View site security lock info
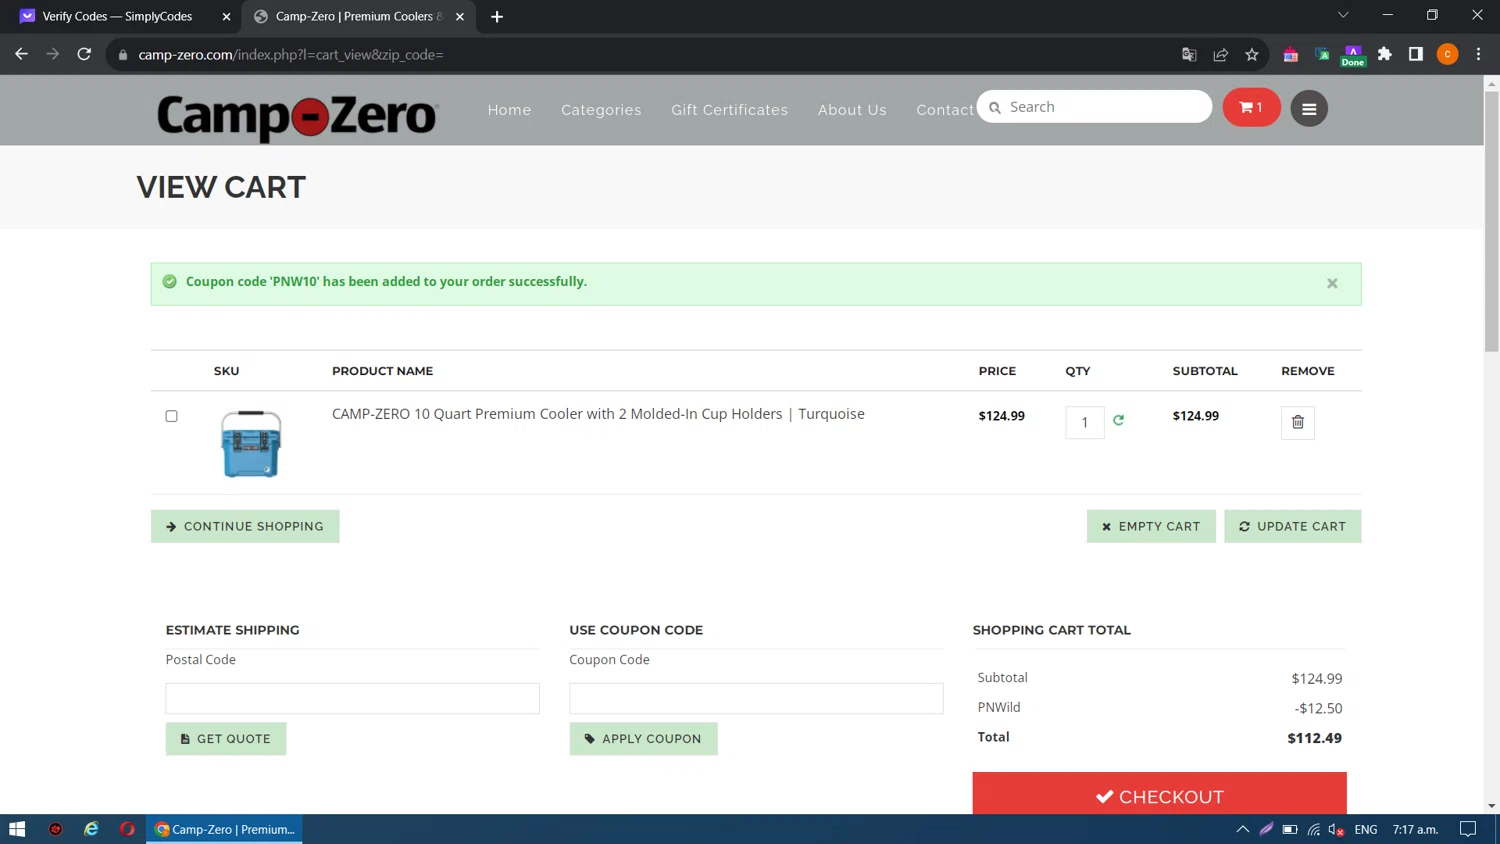1500x844 pixels. coord(123,55)
